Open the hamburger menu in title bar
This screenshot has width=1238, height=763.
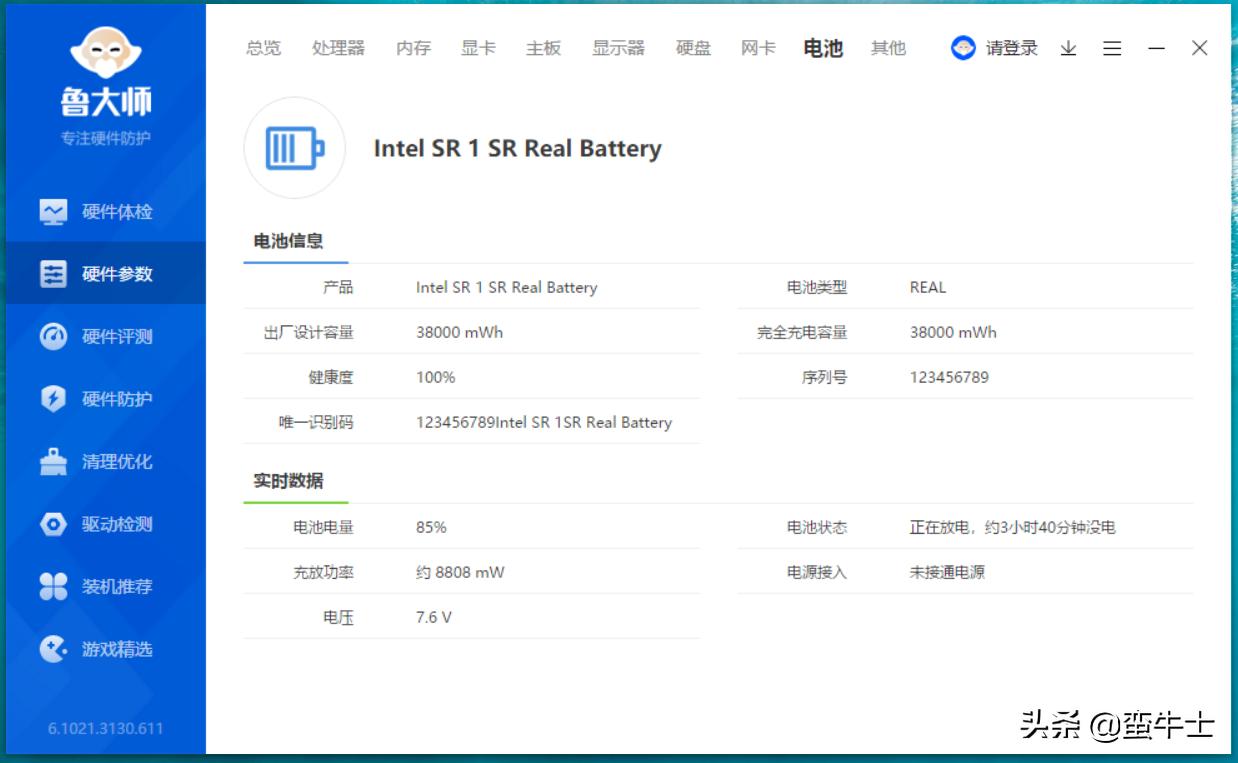tap(1112, 48)
